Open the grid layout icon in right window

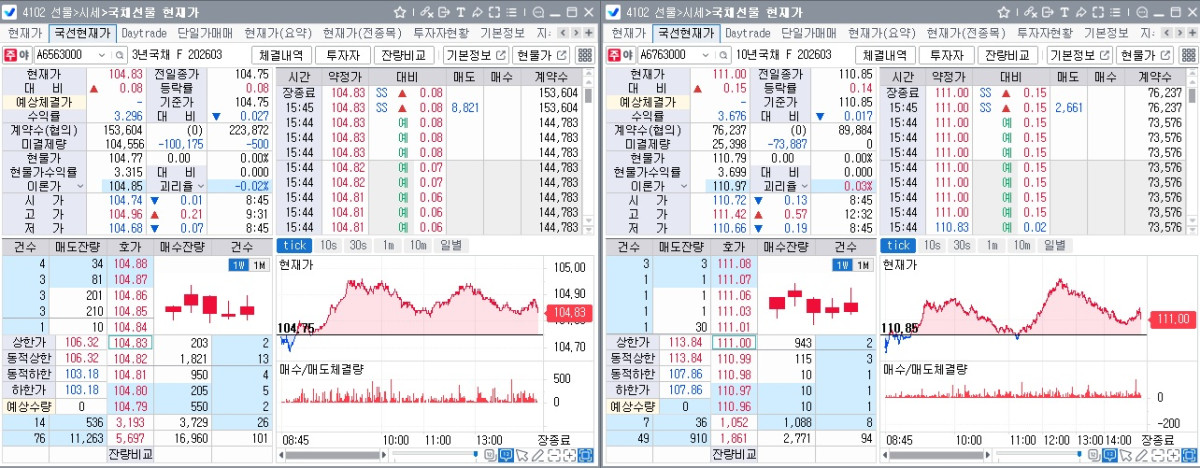(x=1189, y=55)
